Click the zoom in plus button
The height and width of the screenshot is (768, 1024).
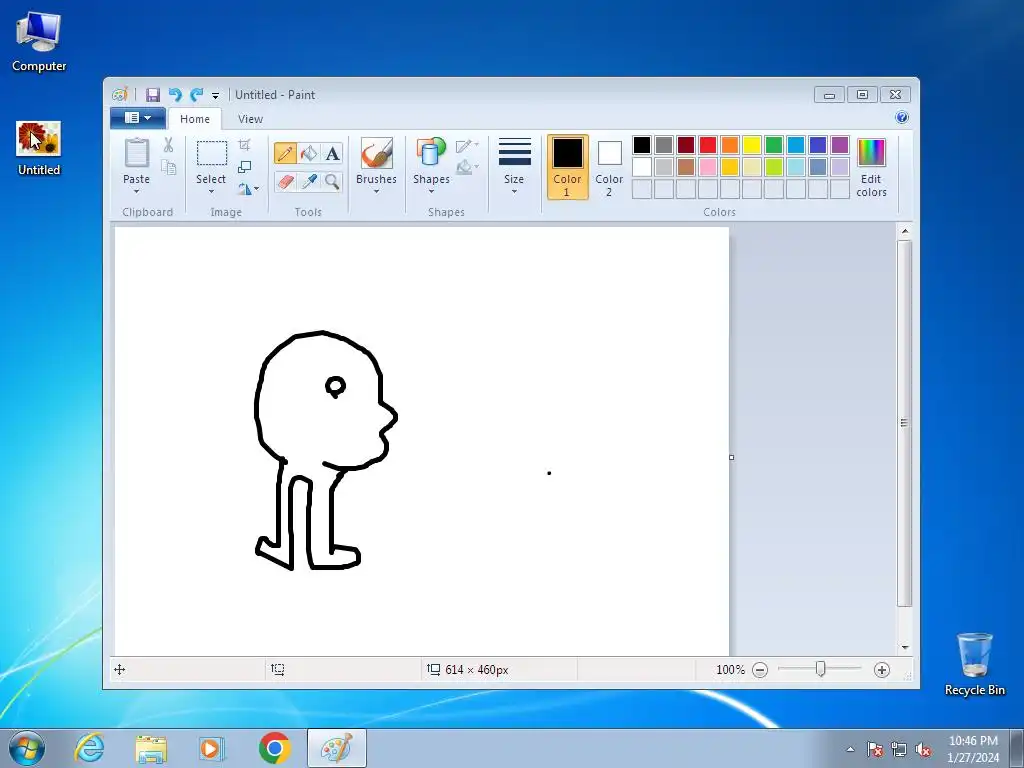[x=882, y=670]
